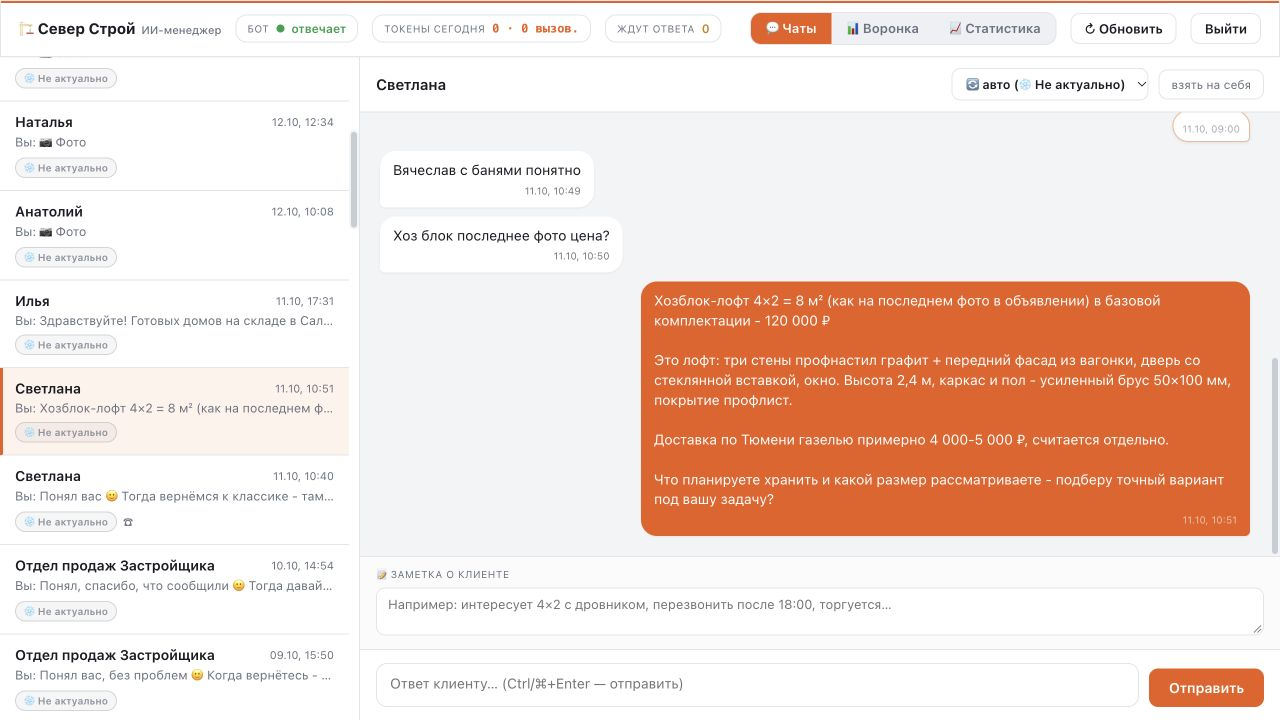Open Отдел продаж Застройщика chat 10.10, 14:54

[x=175, y=589]
